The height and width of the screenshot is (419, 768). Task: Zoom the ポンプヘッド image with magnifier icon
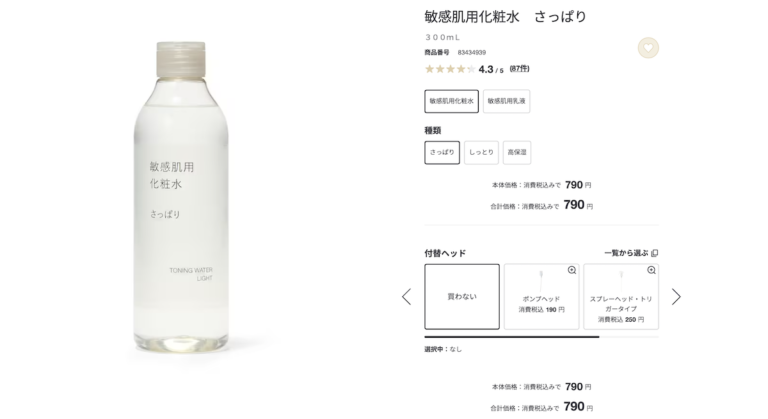point(572,271)
